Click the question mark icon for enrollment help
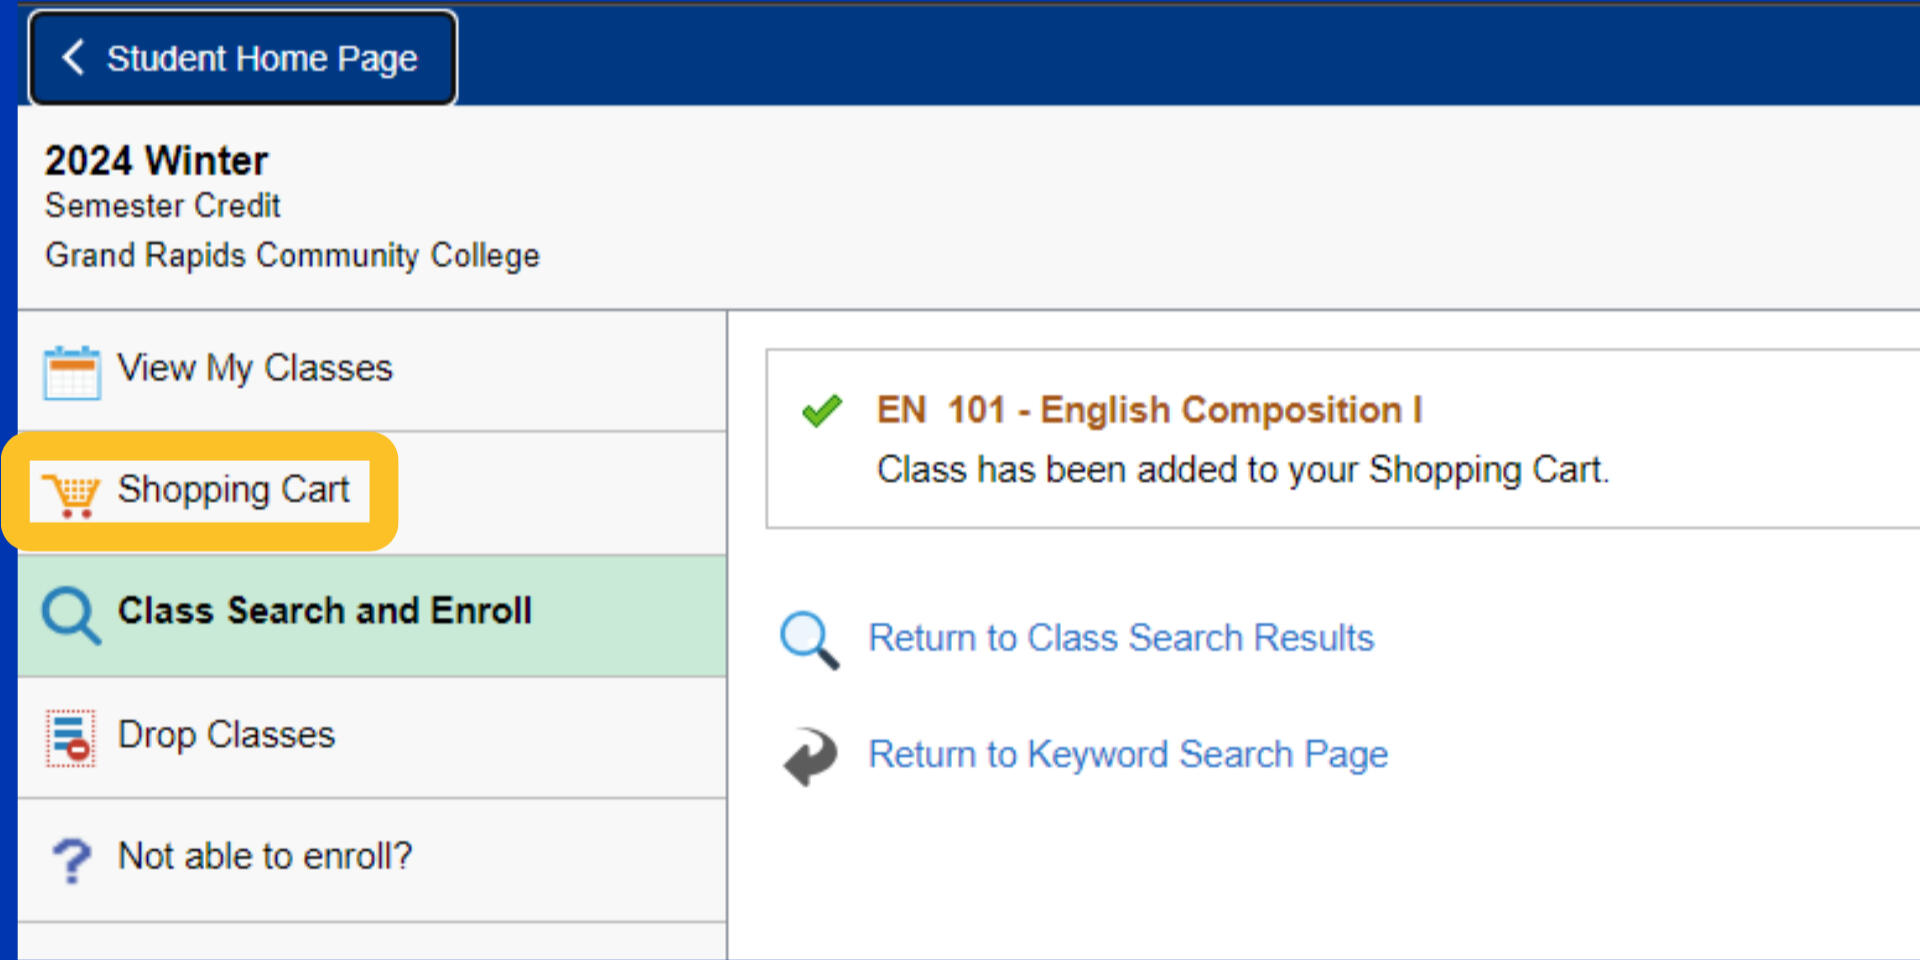 pos(71,859)
